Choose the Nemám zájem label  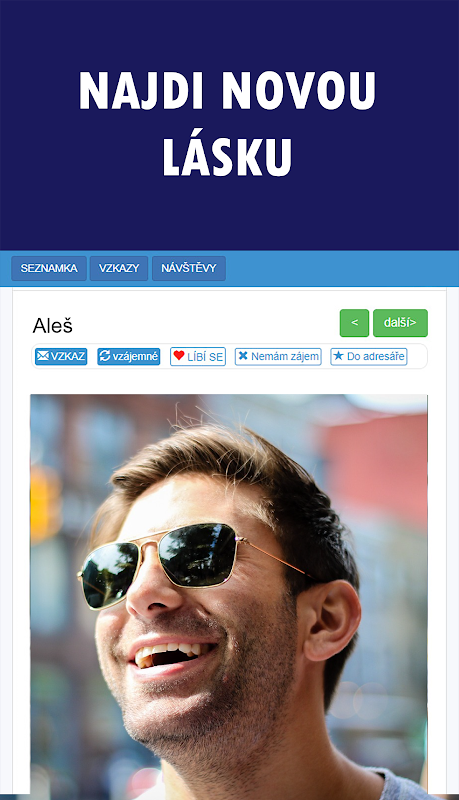285,356
